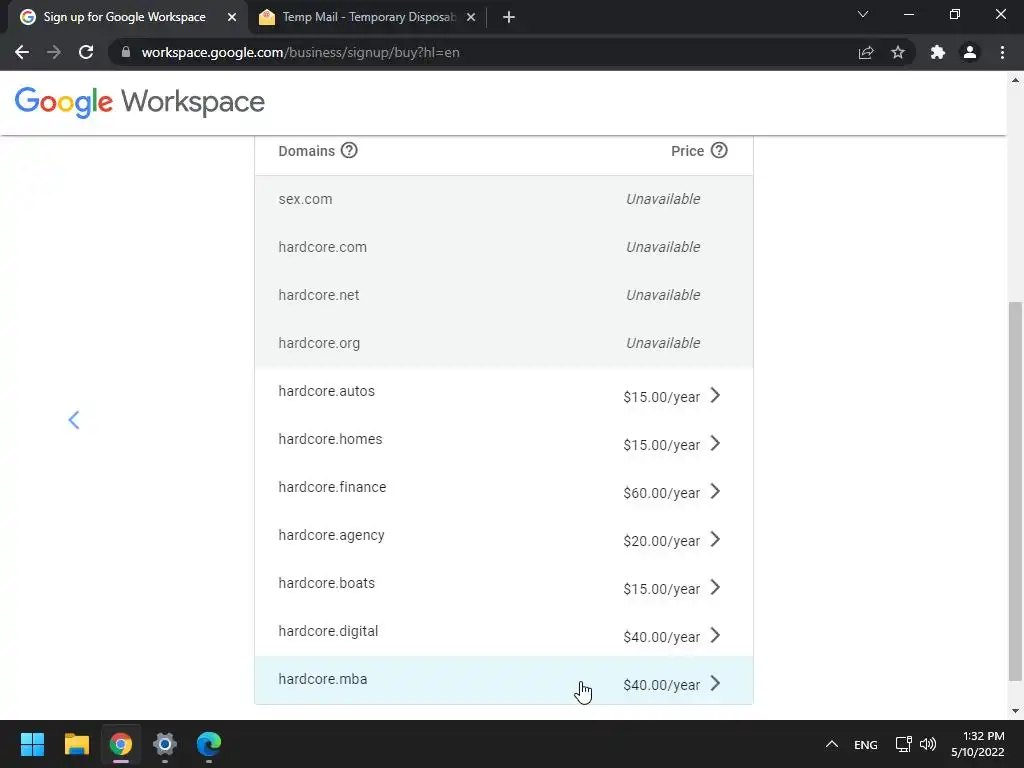Go back with the blue left chevron
Viewport: 1024px width, 768px height.
pos(74,420)
